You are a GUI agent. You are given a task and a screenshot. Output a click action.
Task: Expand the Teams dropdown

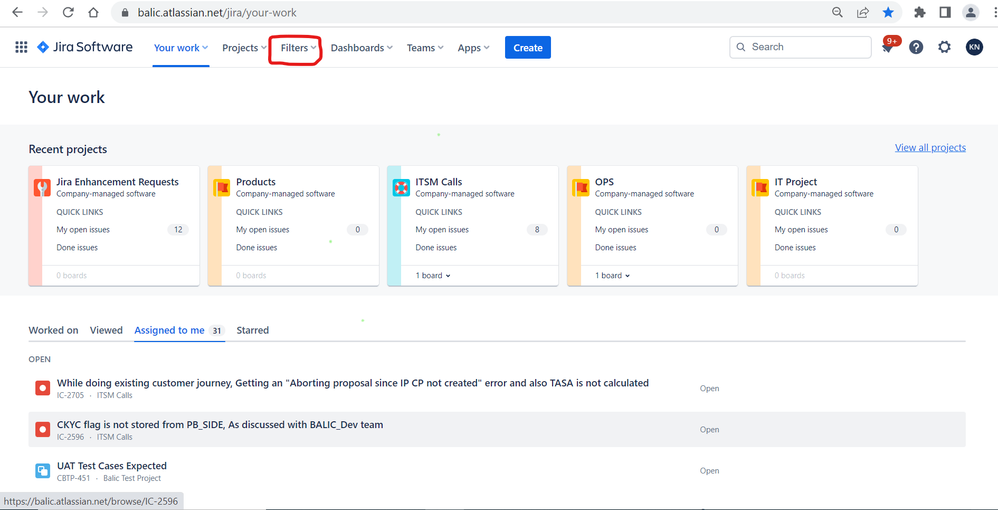coord(425,48)
